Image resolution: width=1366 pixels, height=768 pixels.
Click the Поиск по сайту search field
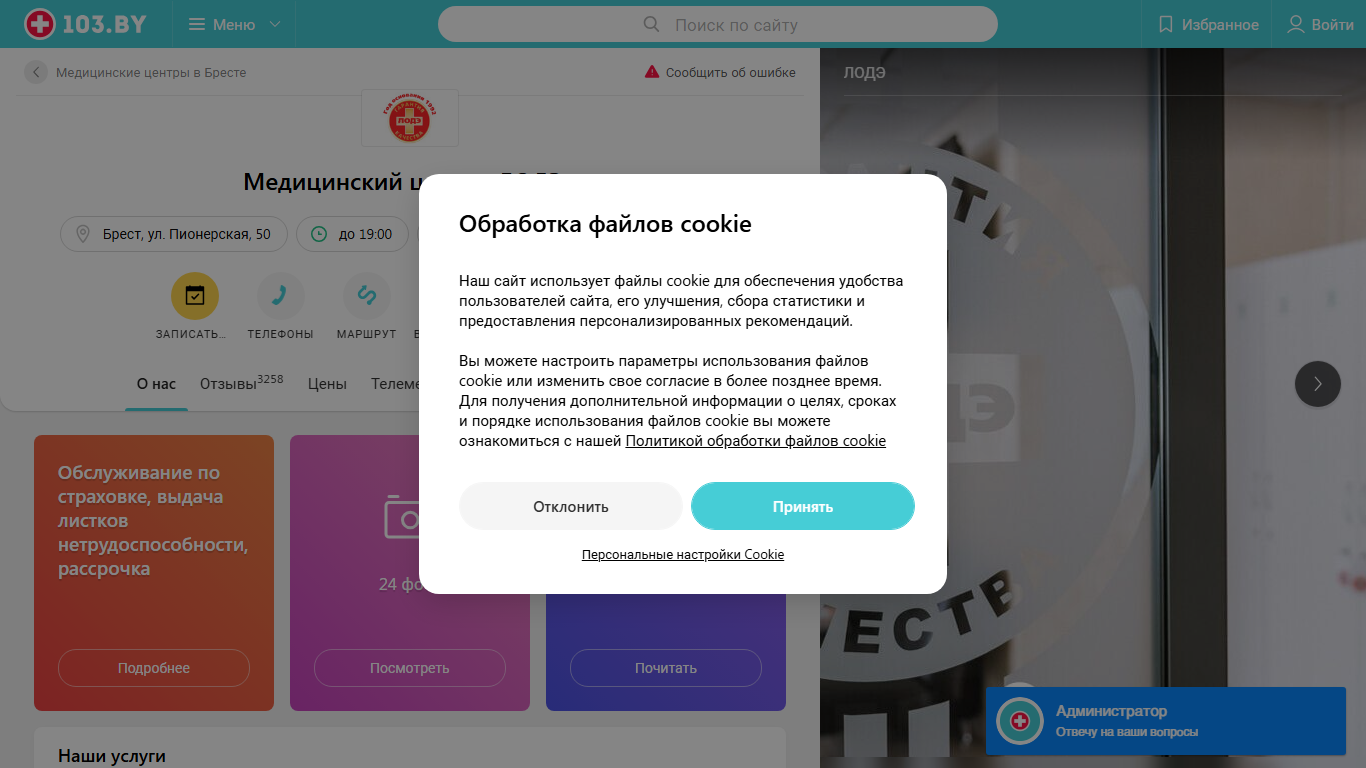[x=718, y=24]
